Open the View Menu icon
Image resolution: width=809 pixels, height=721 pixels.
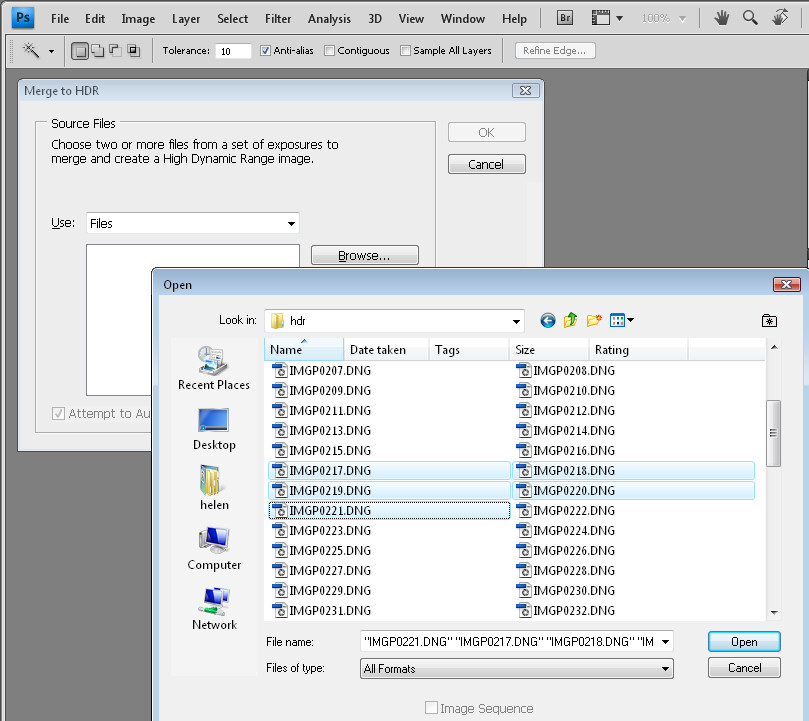[617, 321]
